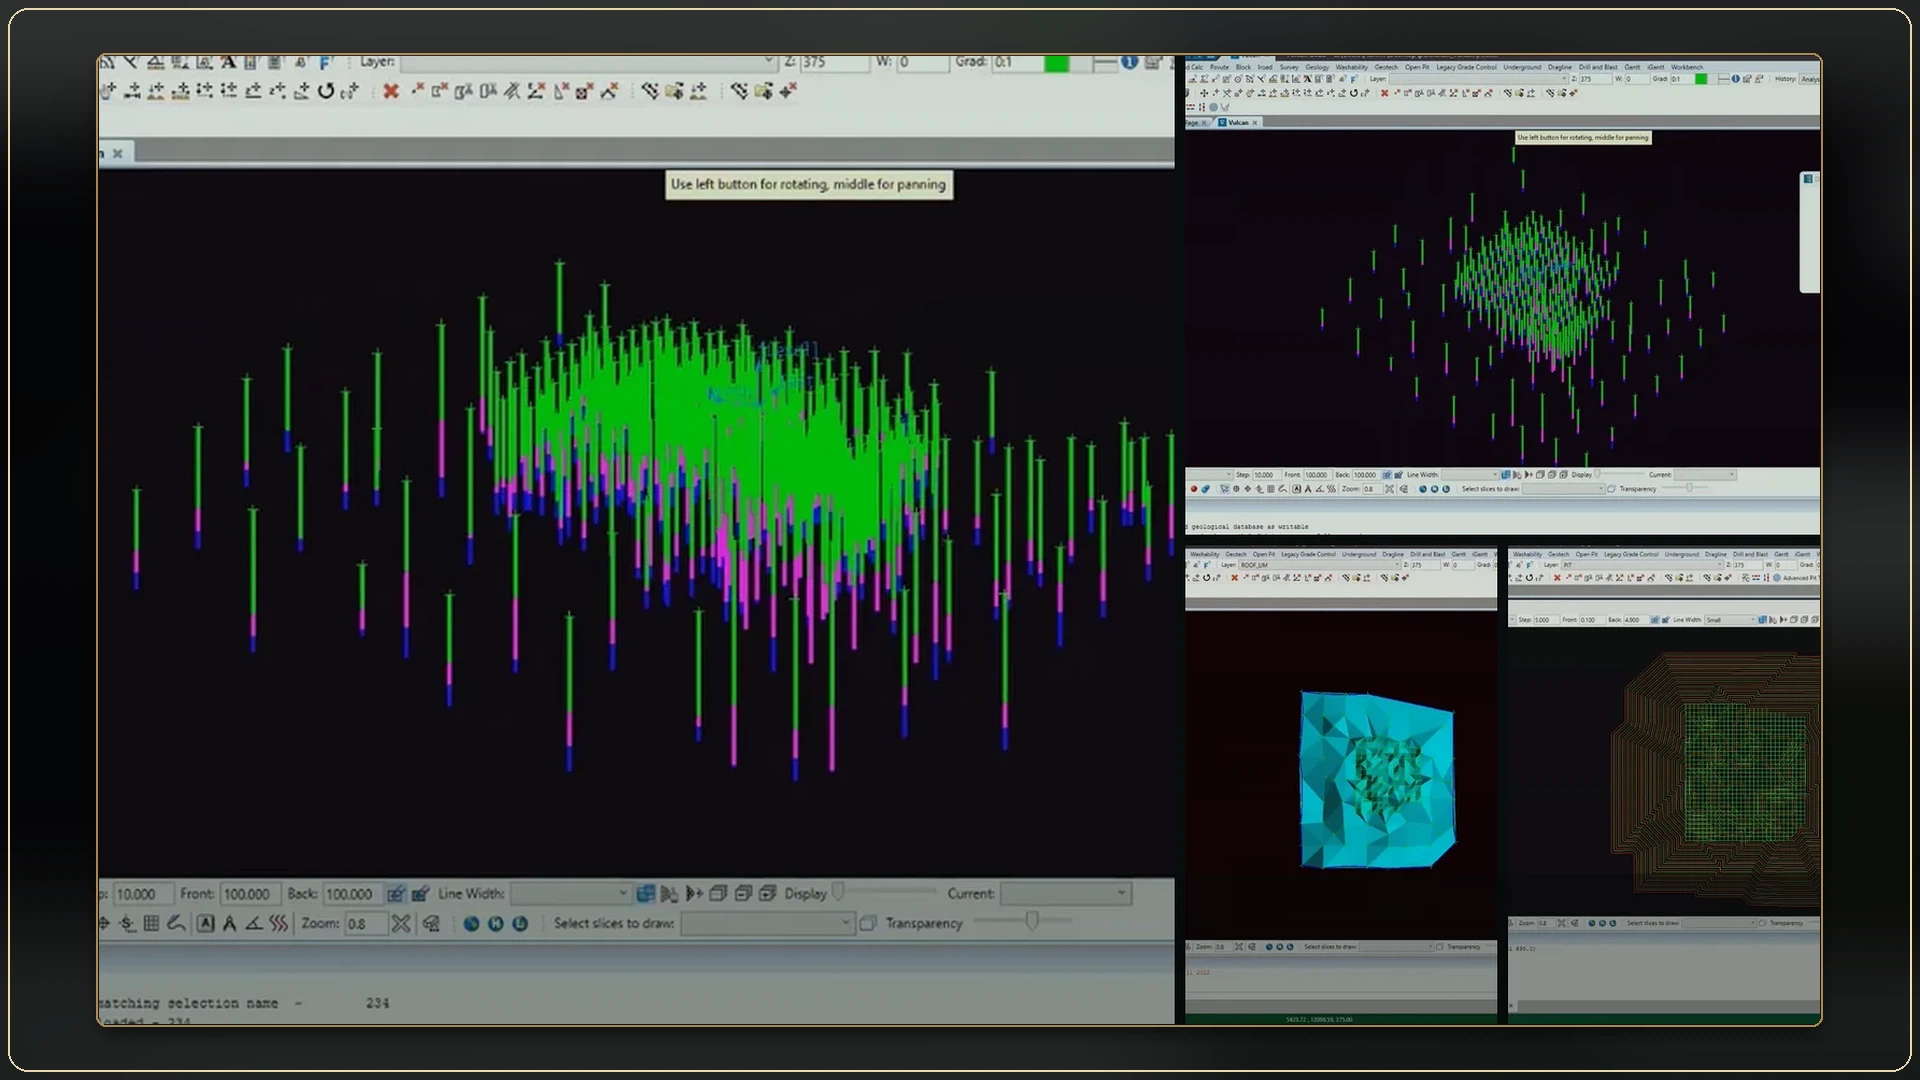Viewport: 1920px width, 1080px height.
Task: Open the Current dropdown in main window
Action: coord(1065,893)
